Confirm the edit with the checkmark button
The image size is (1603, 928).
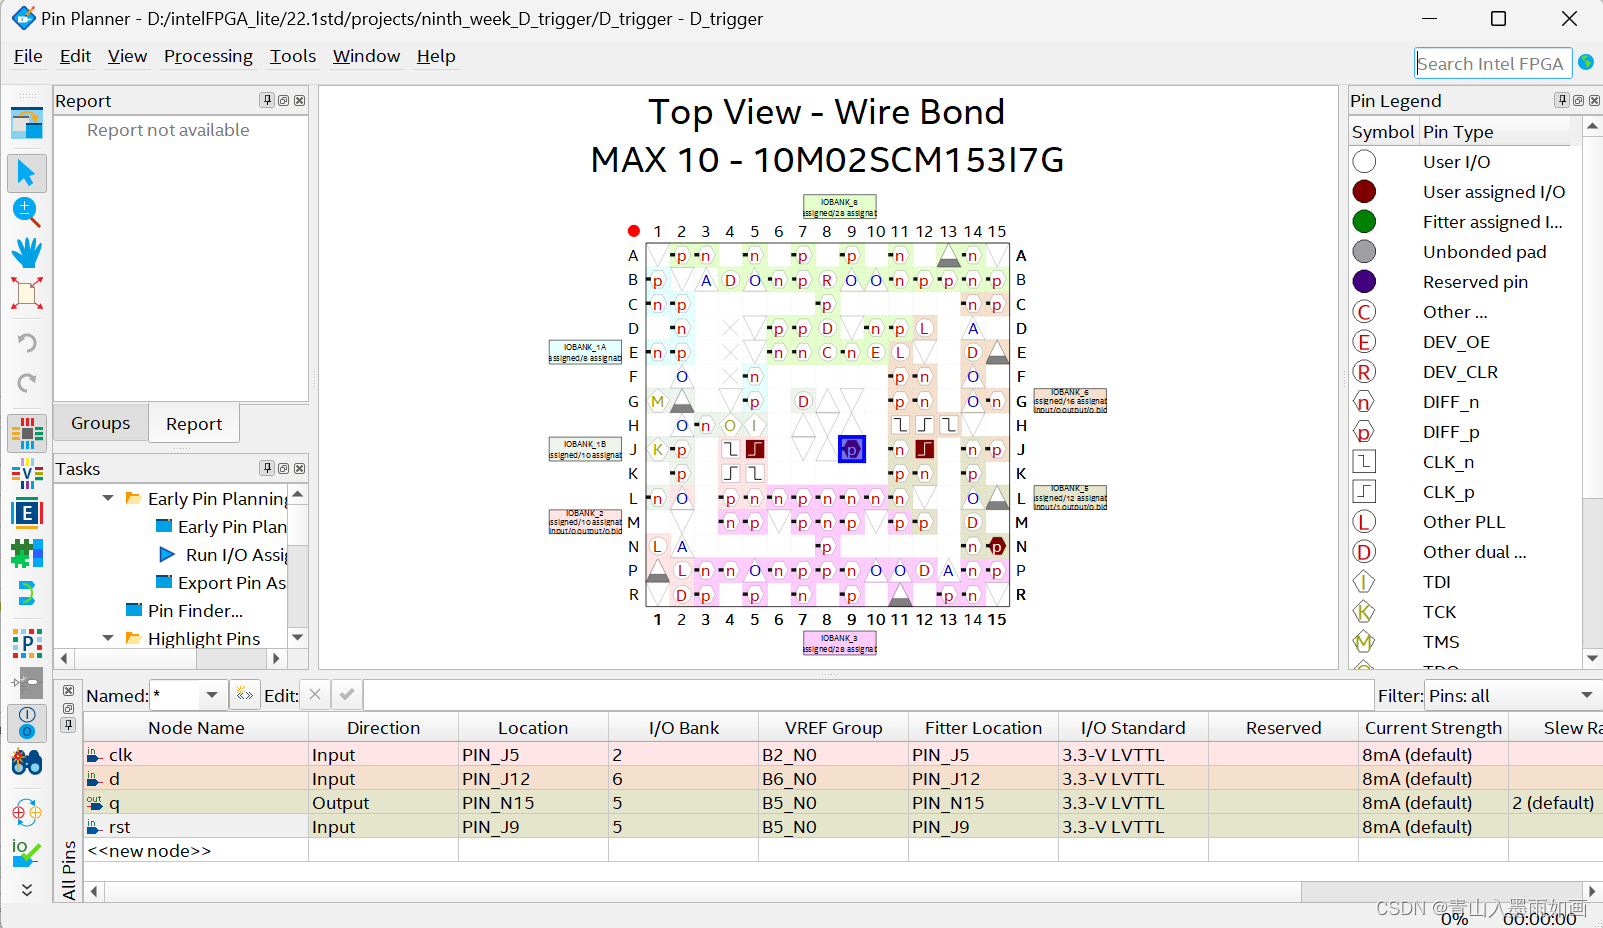click(x=347, y=694)
